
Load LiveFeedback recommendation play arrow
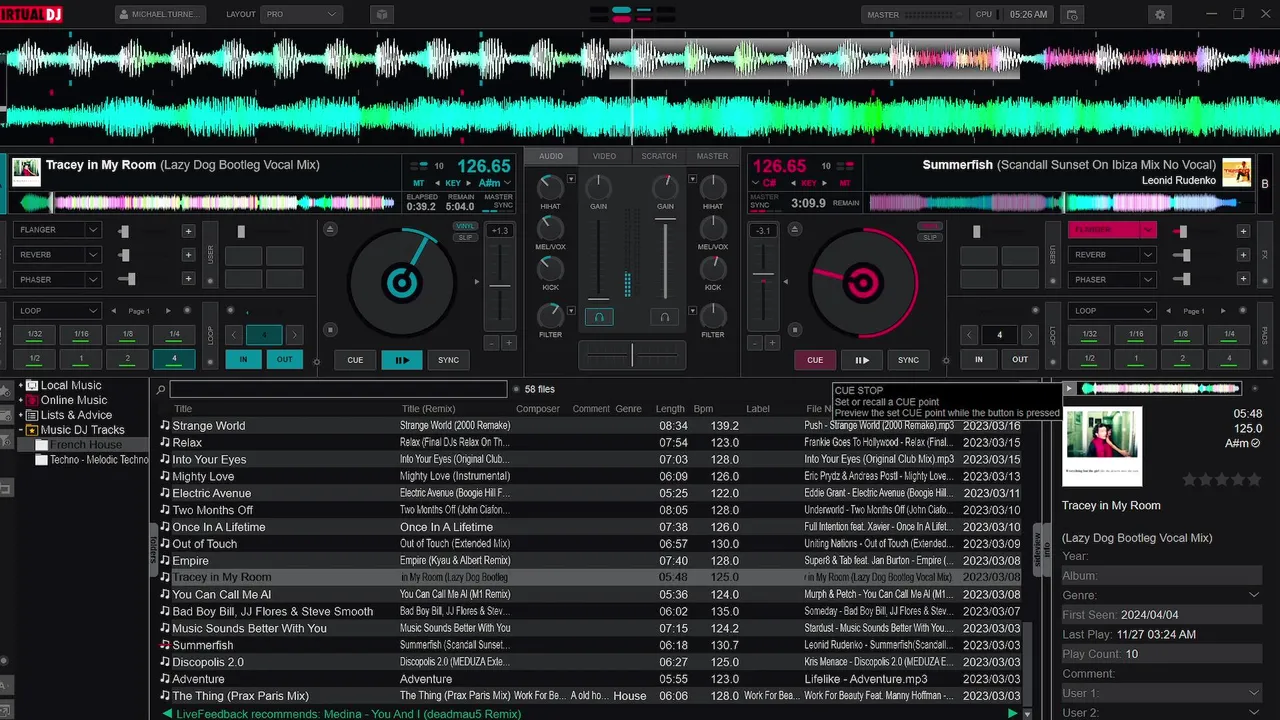coord(1012,713)
